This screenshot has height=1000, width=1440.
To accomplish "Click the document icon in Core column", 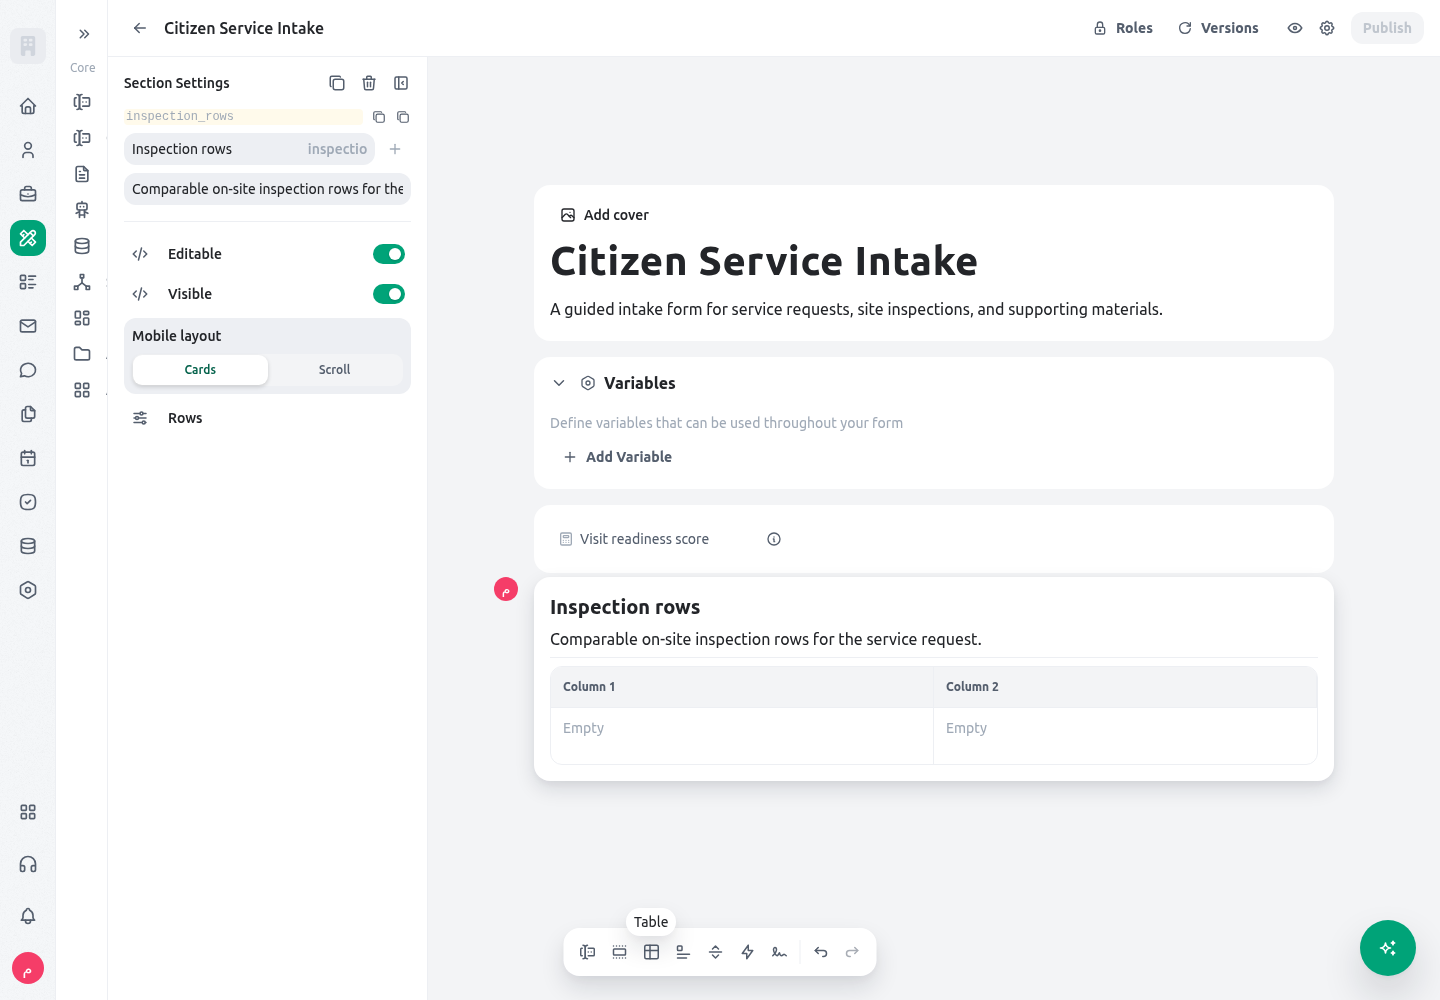I will 82,174.
